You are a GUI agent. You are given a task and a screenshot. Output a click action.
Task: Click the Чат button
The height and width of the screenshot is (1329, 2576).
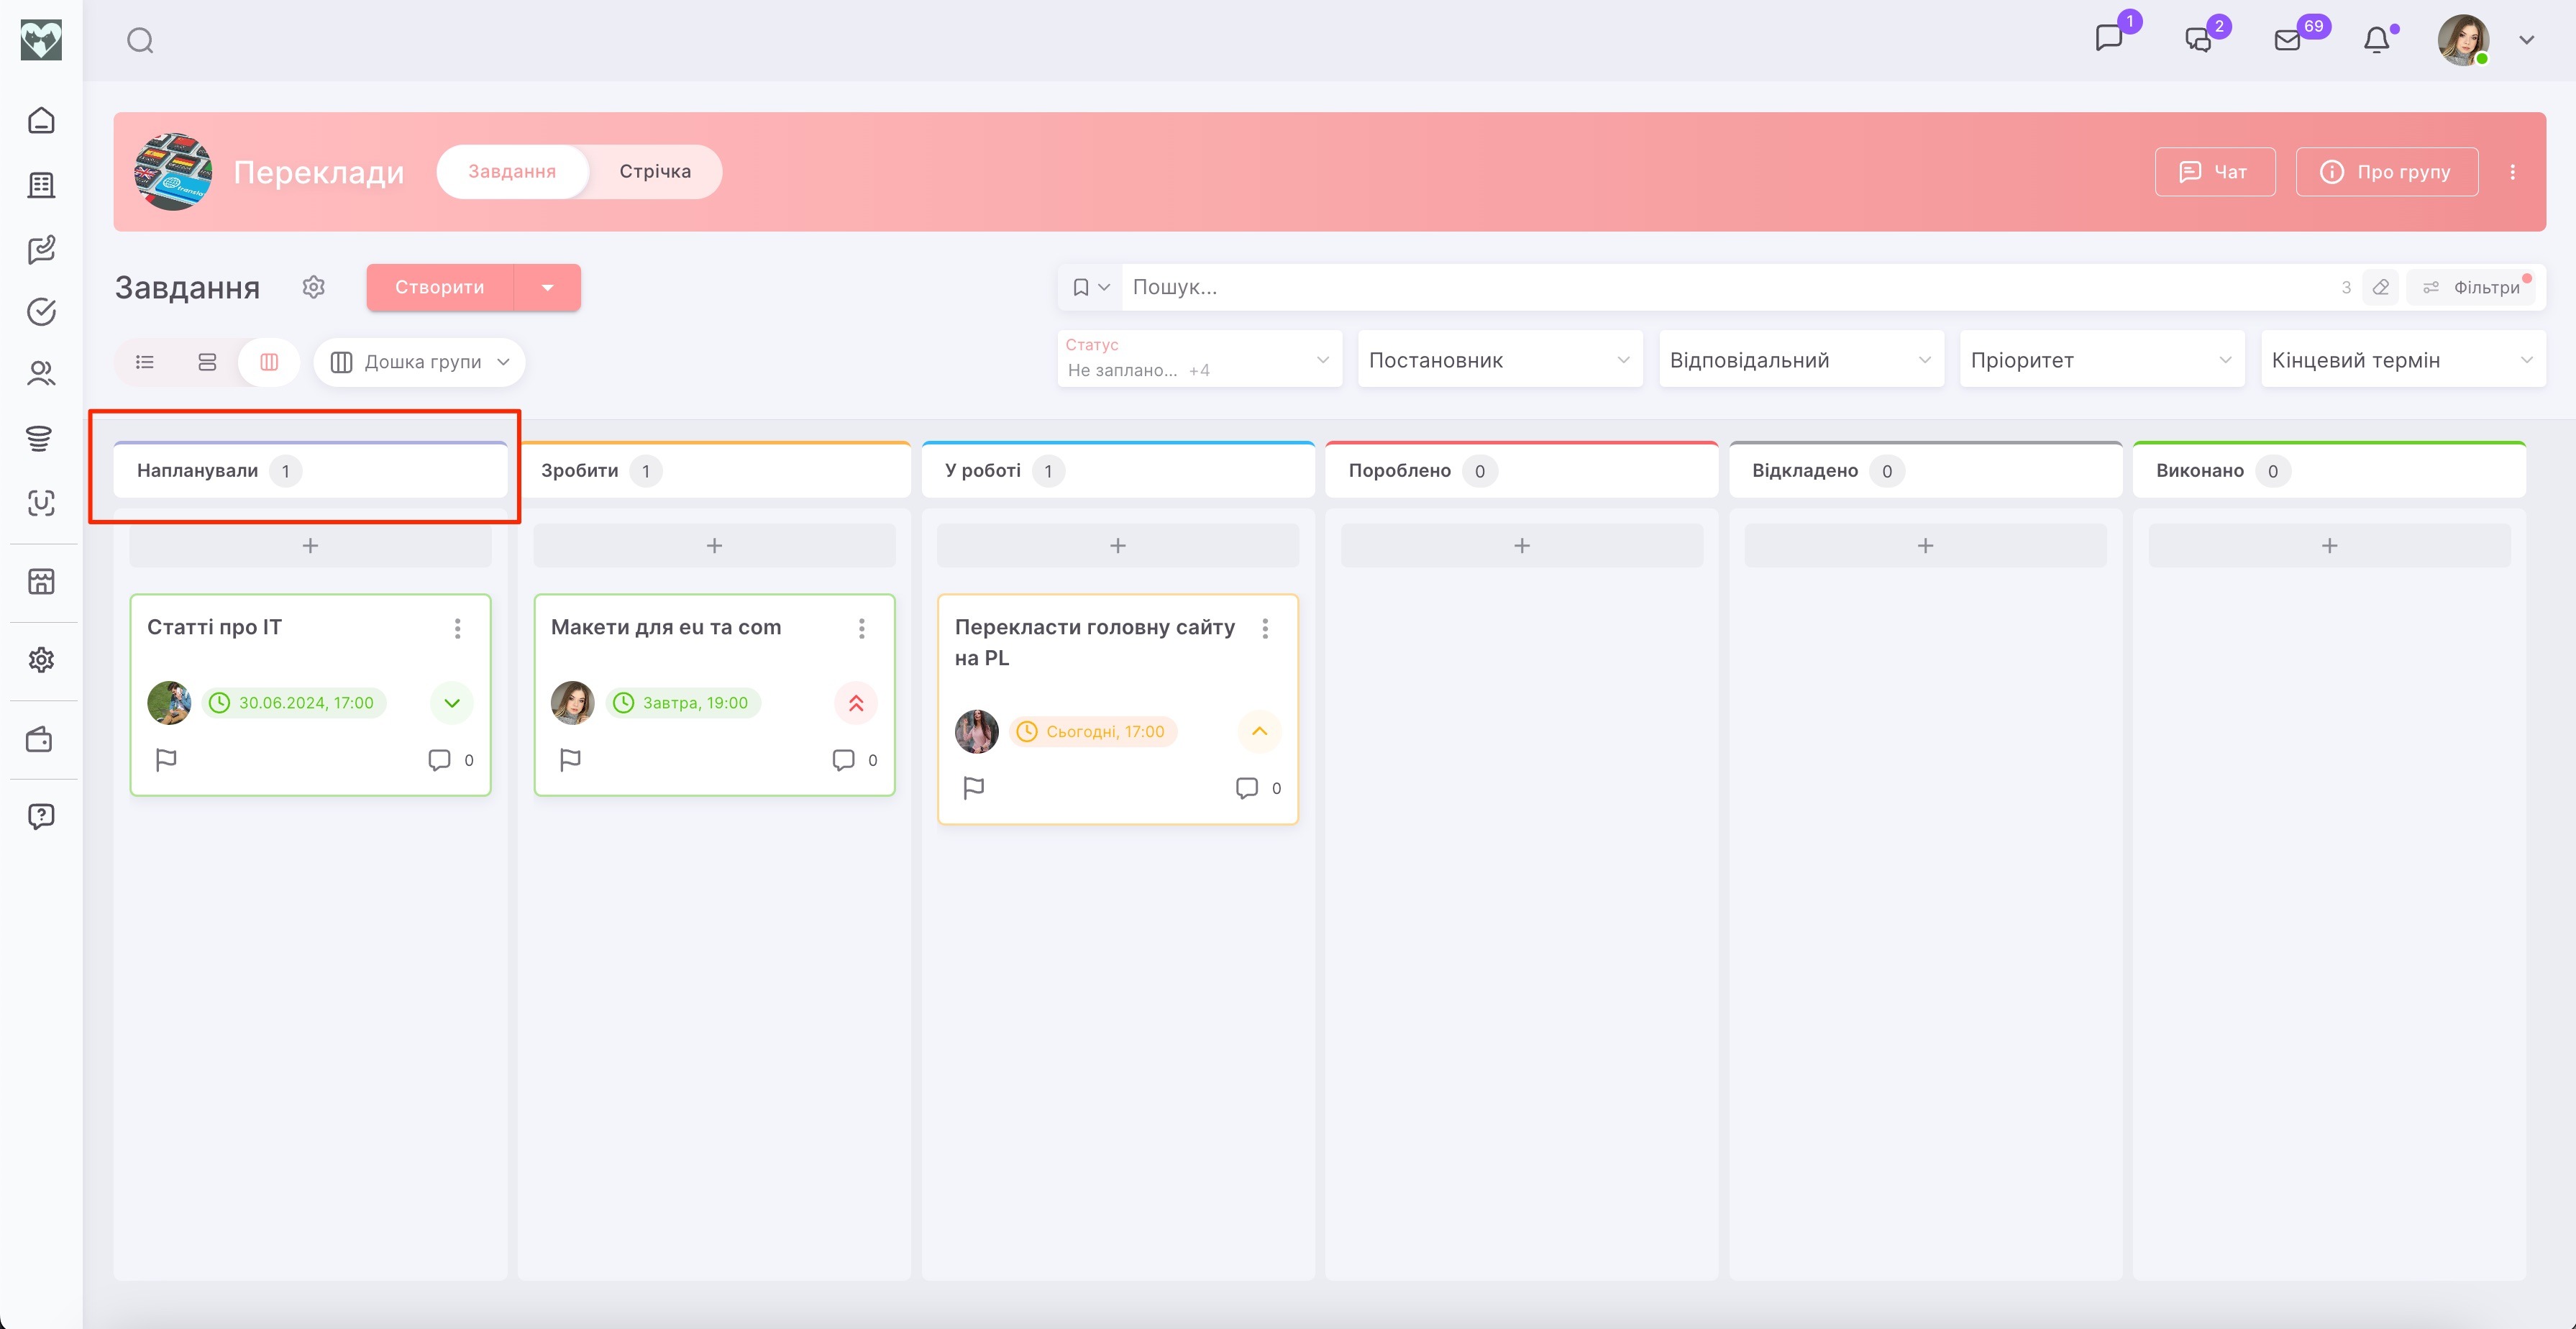click(2214, 172)
